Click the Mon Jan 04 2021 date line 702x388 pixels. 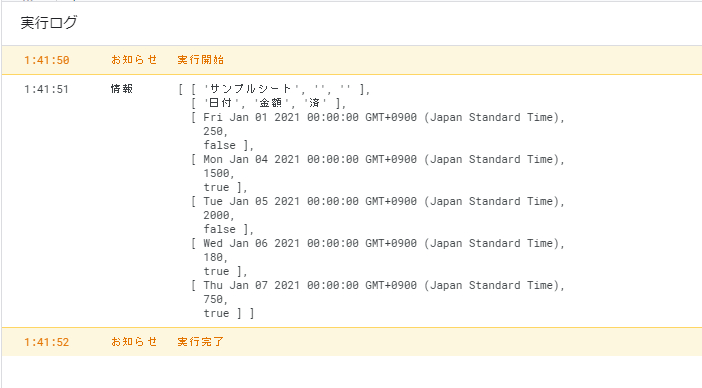coord(377,159)
